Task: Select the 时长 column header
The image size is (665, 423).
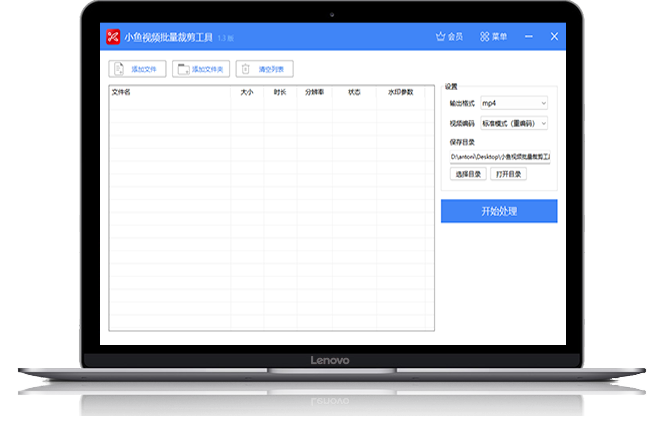Action: 280,92
